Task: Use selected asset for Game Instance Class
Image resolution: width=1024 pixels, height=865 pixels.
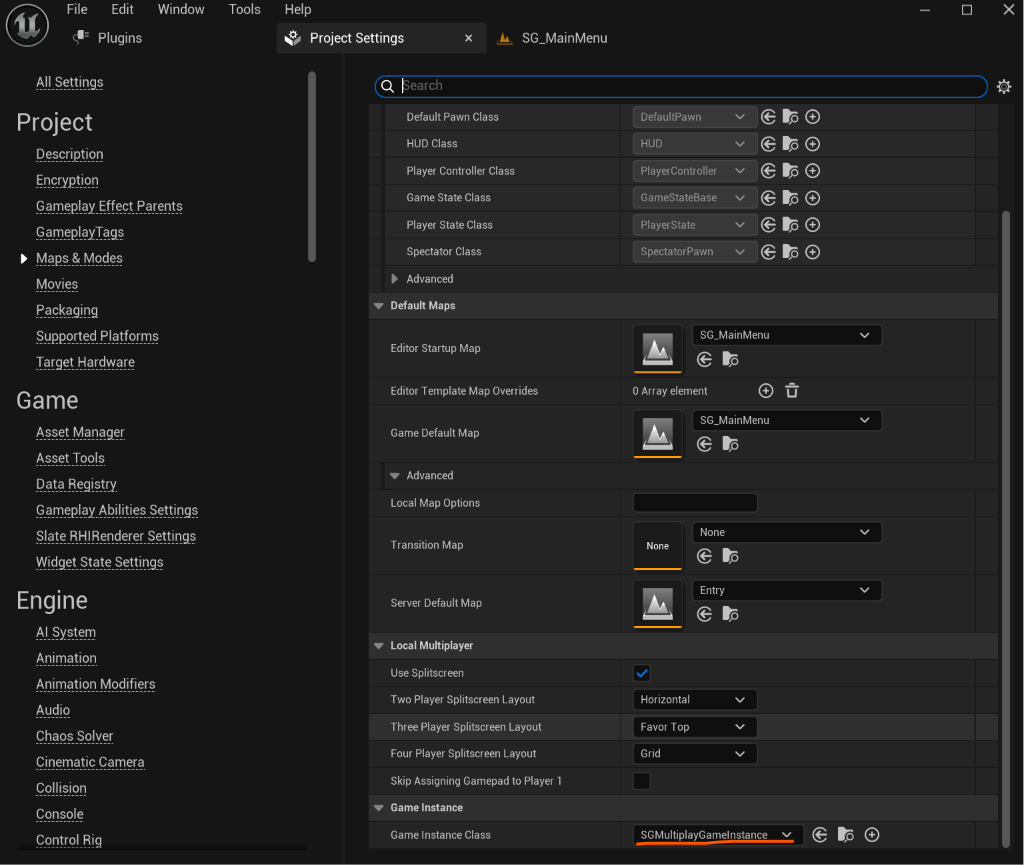Action: (x=820, y=834)
